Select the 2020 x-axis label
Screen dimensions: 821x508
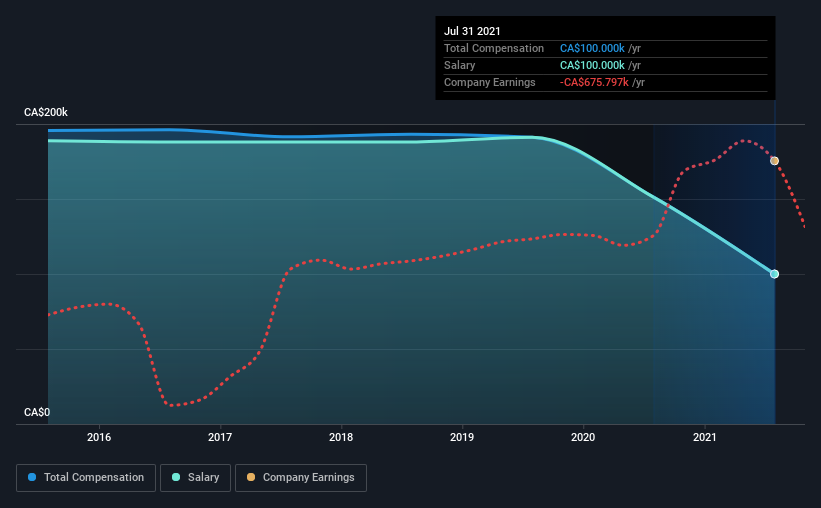(x=583, y=437)
